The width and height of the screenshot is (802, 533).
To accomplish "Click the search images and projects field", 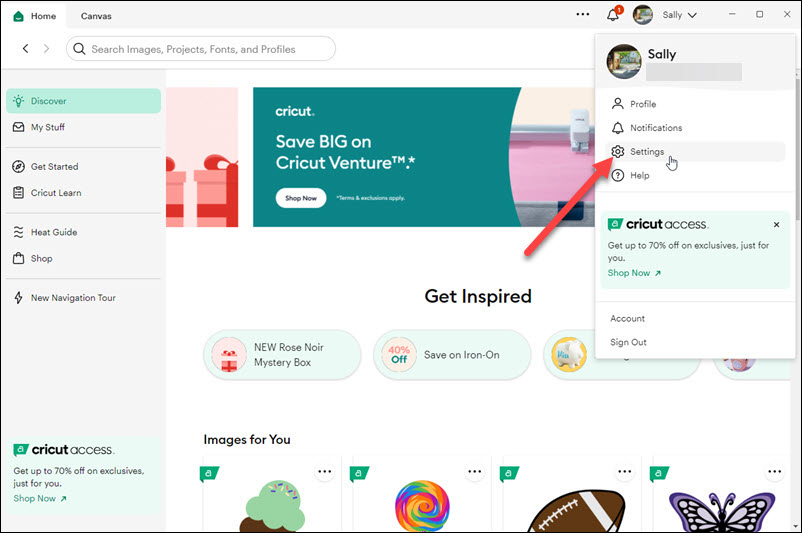I will point(200,49).
